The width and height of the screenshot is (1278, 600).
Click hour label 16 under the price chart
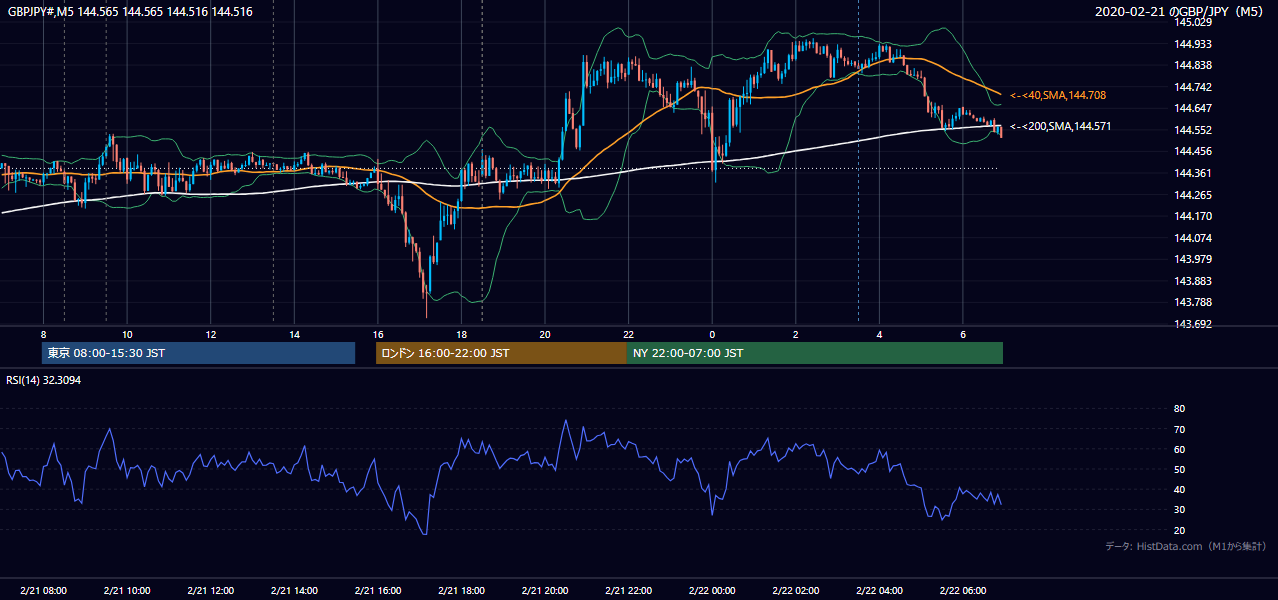click(378, 334)
